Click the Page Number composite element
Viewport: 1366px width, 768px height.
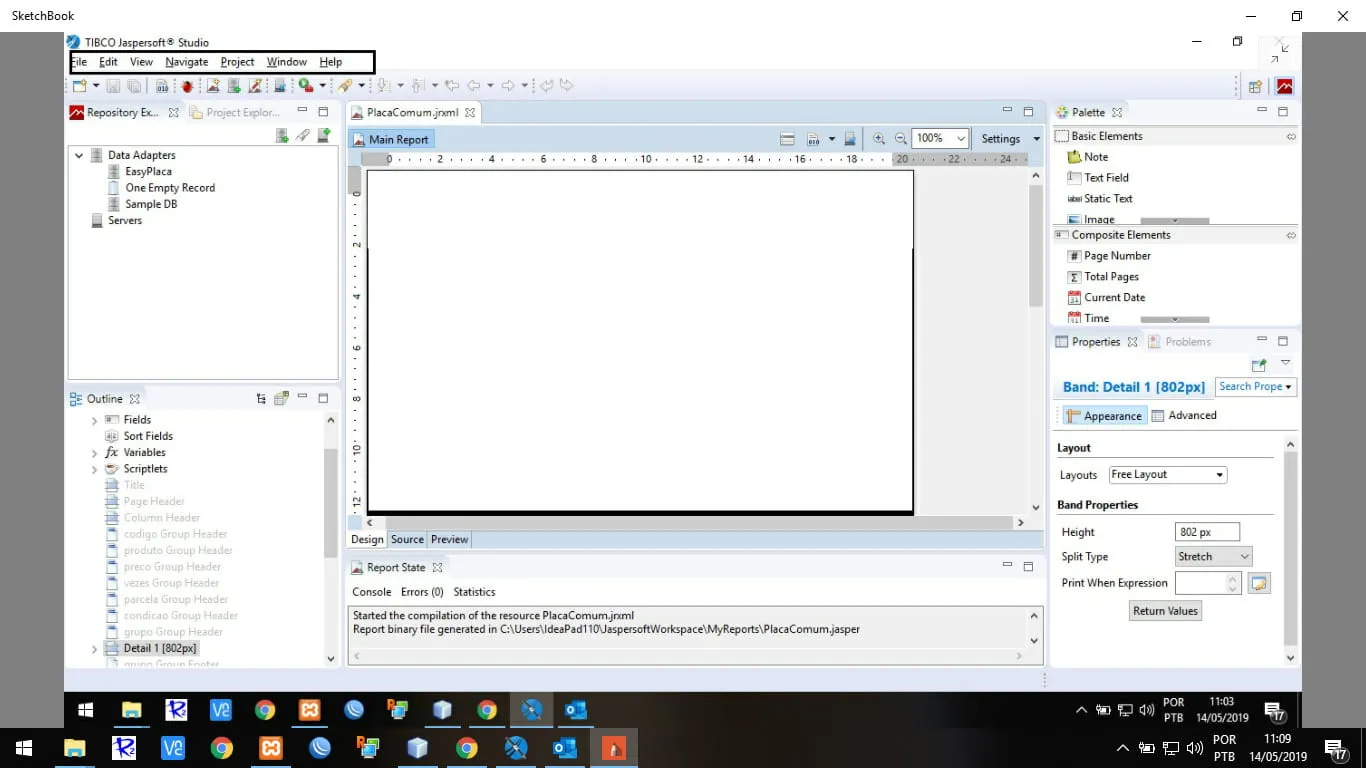coord(1117,256)
